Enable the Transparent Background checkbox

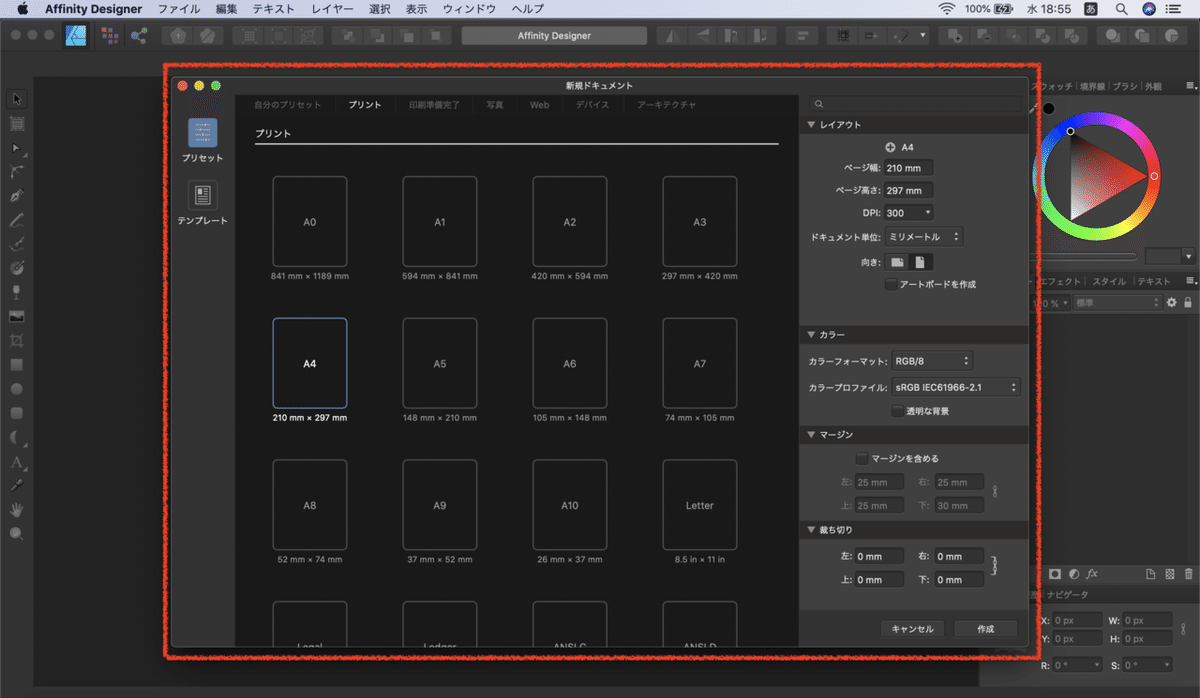point(897,411)
